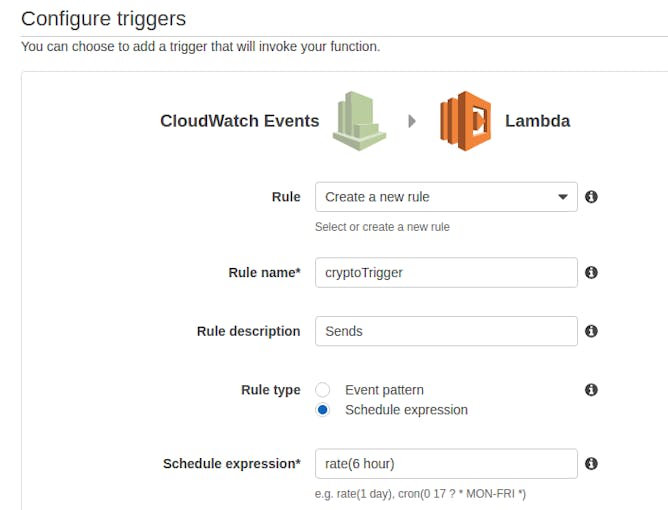The height and width of the screenshot is (510, 668).
Task: Click the arrow between CloudWatch and Lambda
Action: click(x=412, y=121)
